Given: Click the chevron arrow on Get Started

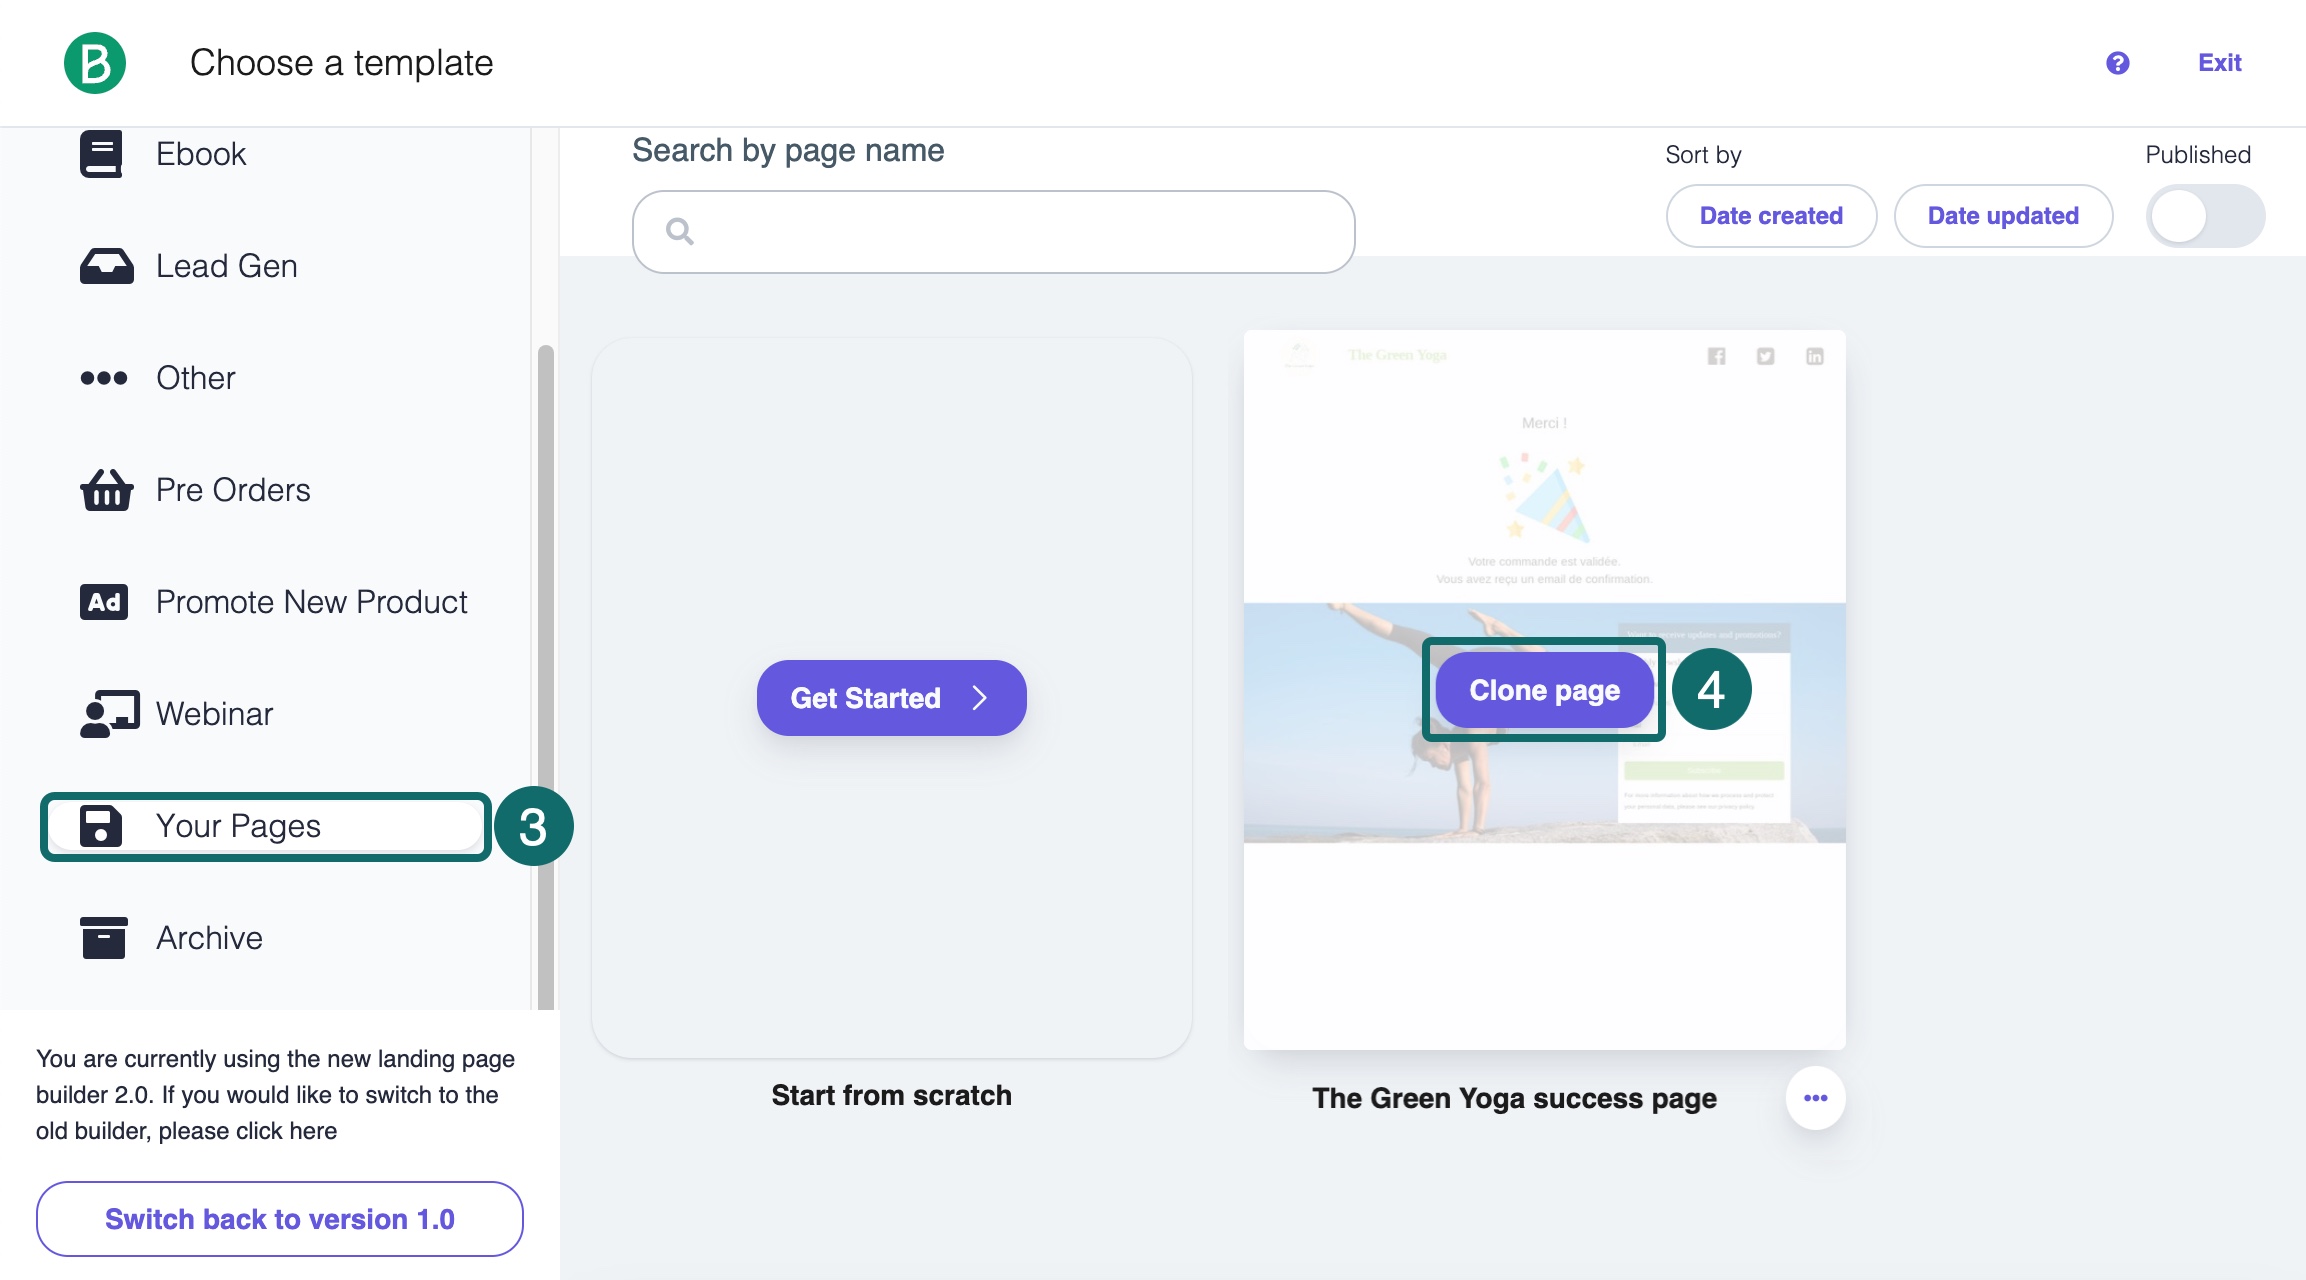Looking at the screenshot, I should (980, 698).
